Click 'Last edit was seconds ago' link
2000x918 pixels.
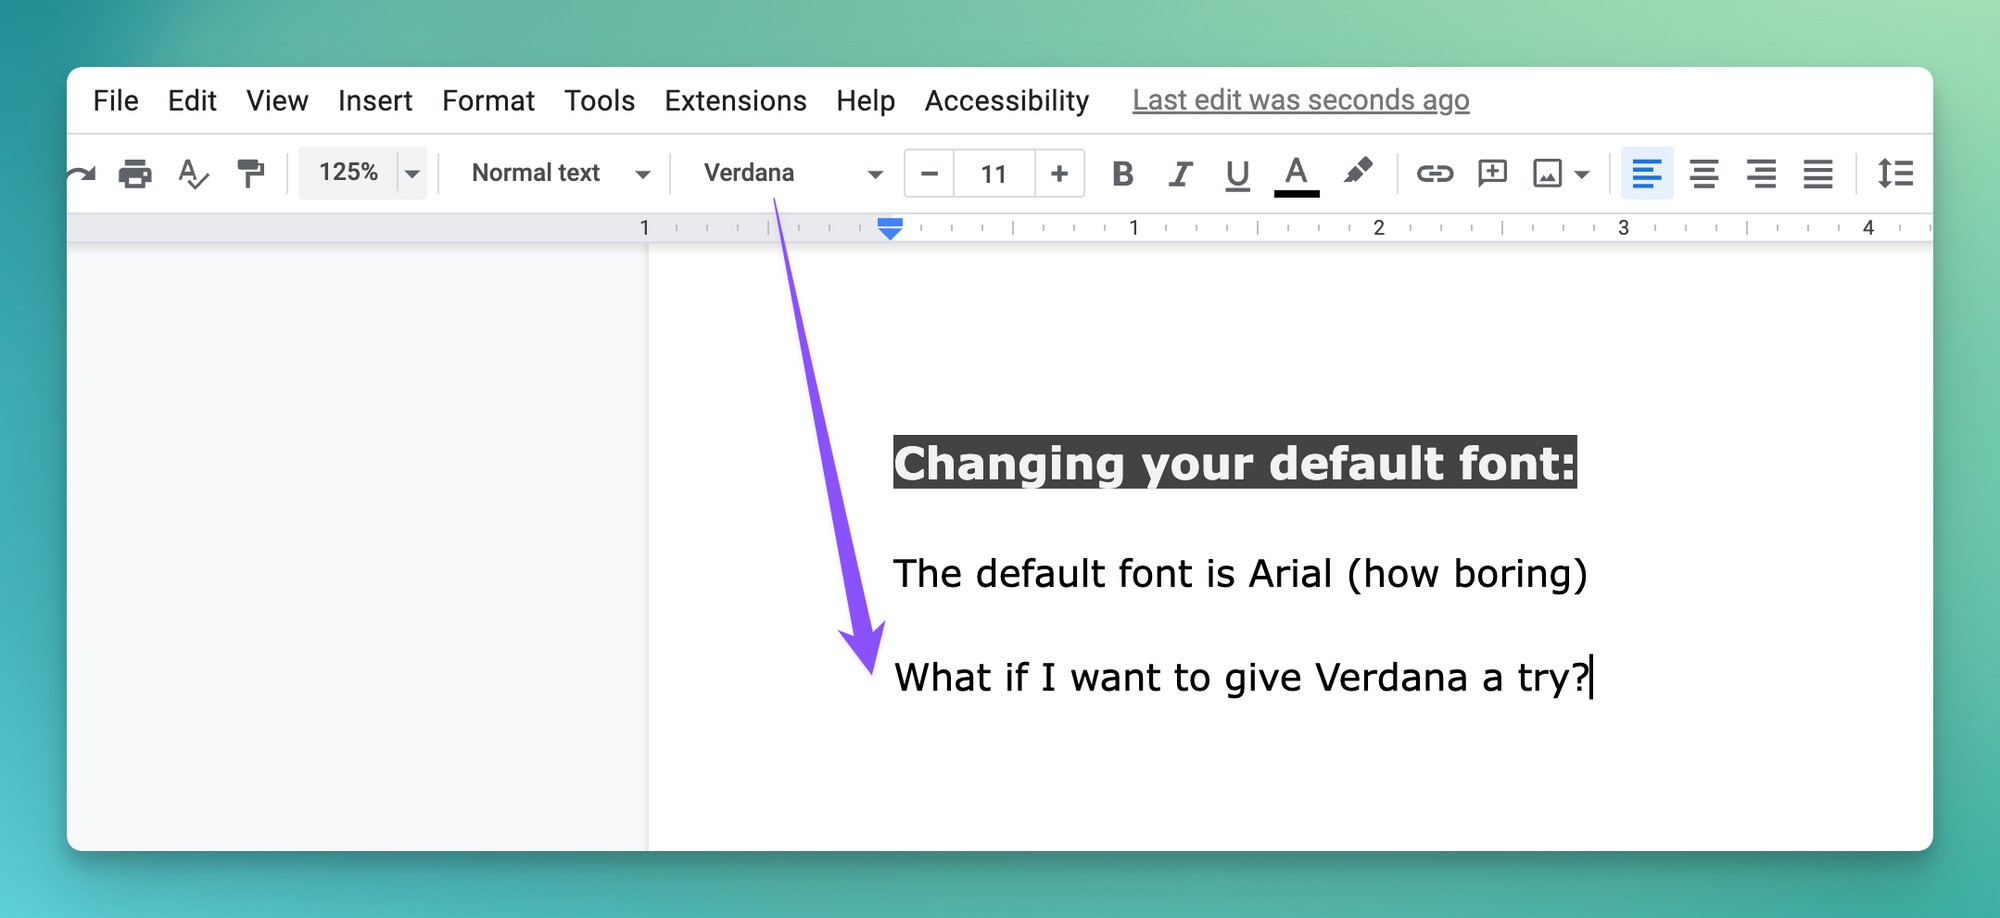click(x=1300, y=100)
